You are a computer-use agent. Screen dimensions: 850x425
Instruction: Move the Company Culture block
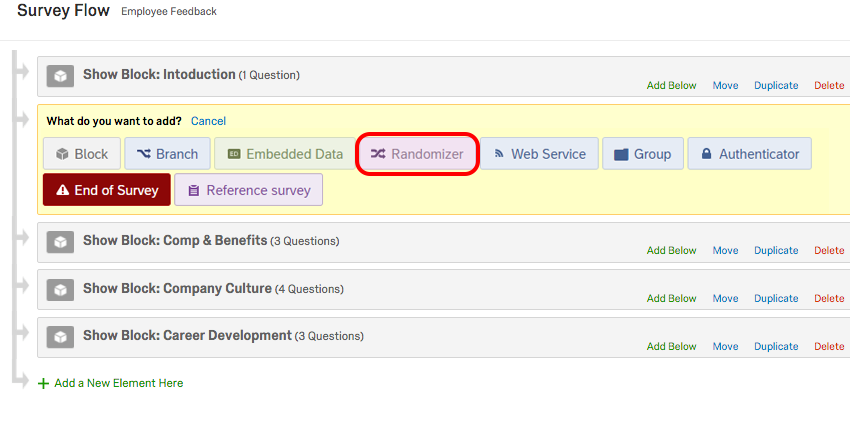point(725,299)
